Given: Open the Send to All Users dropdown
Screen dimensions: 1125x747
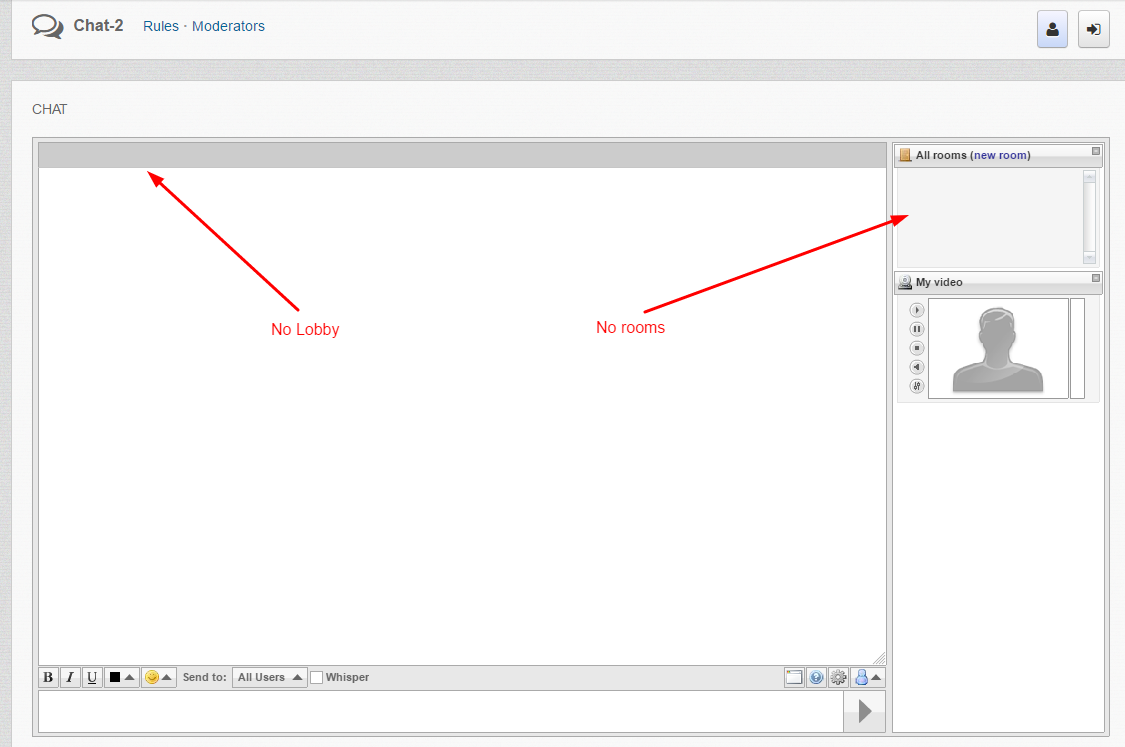Looking at the screenshot, I should (270, 677).
